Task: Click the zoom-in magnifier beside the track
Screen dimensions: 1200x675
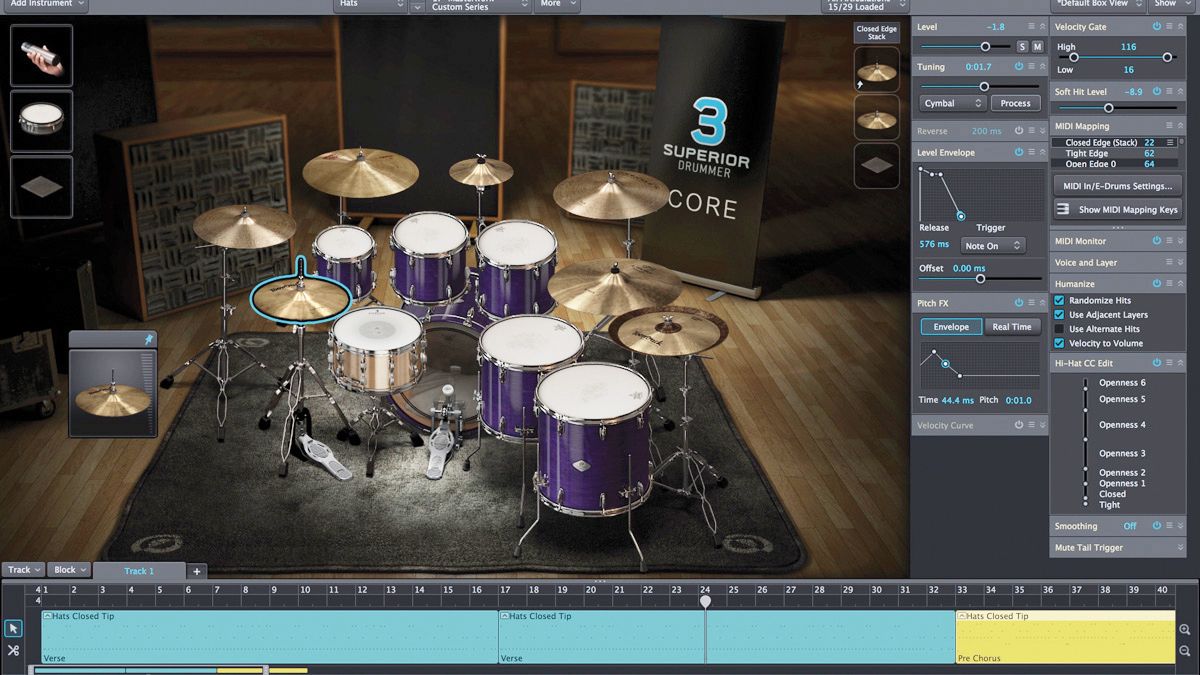Action: coord(1185,630)
